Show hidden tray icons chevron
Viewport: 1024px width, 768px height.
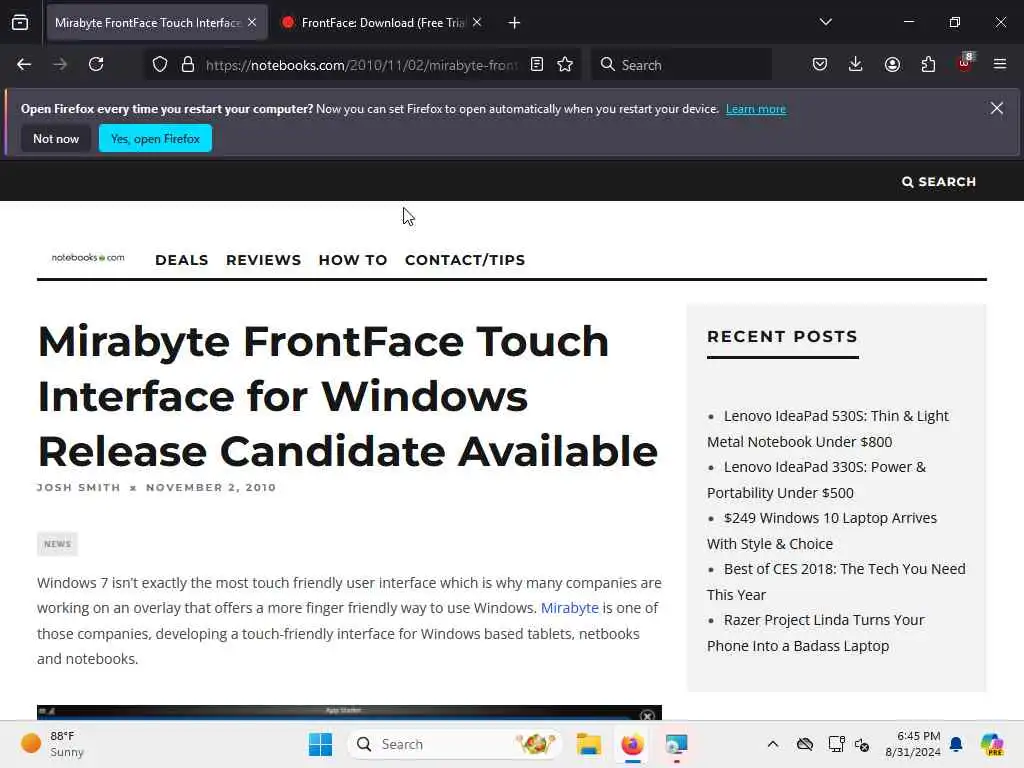pyautogui.click(x=773, y=744)
